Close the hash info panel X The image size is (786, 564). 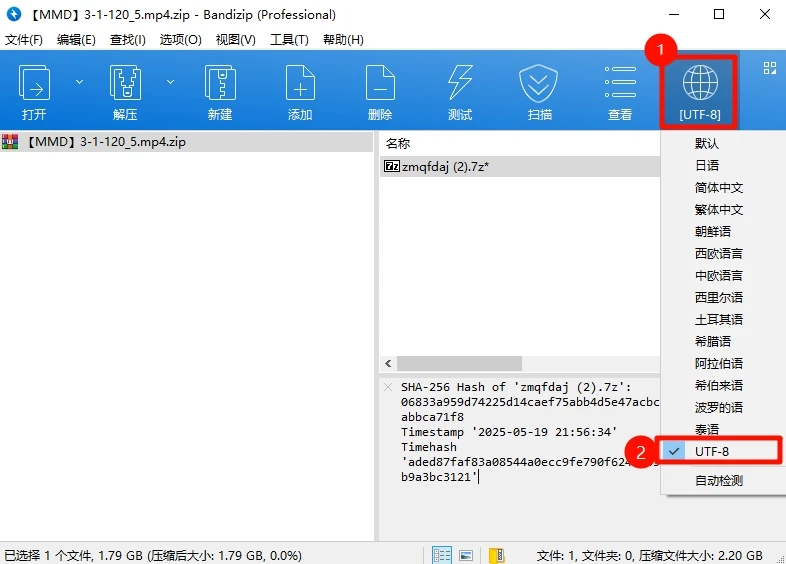click(388, 387)
